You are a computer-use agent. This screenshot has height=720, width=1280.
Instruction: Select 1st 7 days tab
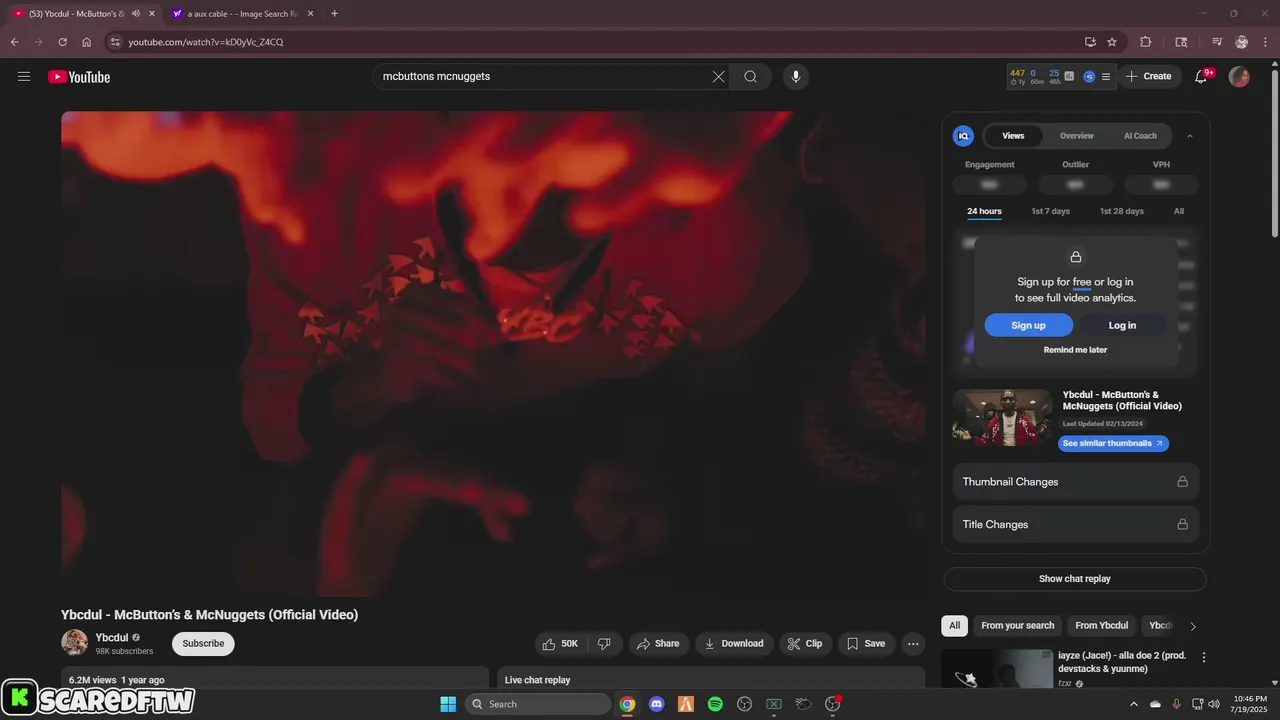[1051, 211]
